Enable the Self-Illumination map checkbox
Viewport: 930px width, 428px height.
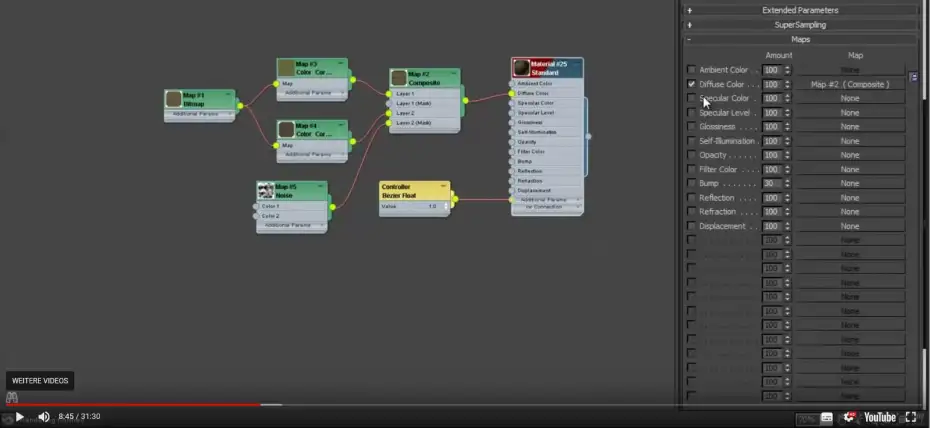tap(691, 141)
